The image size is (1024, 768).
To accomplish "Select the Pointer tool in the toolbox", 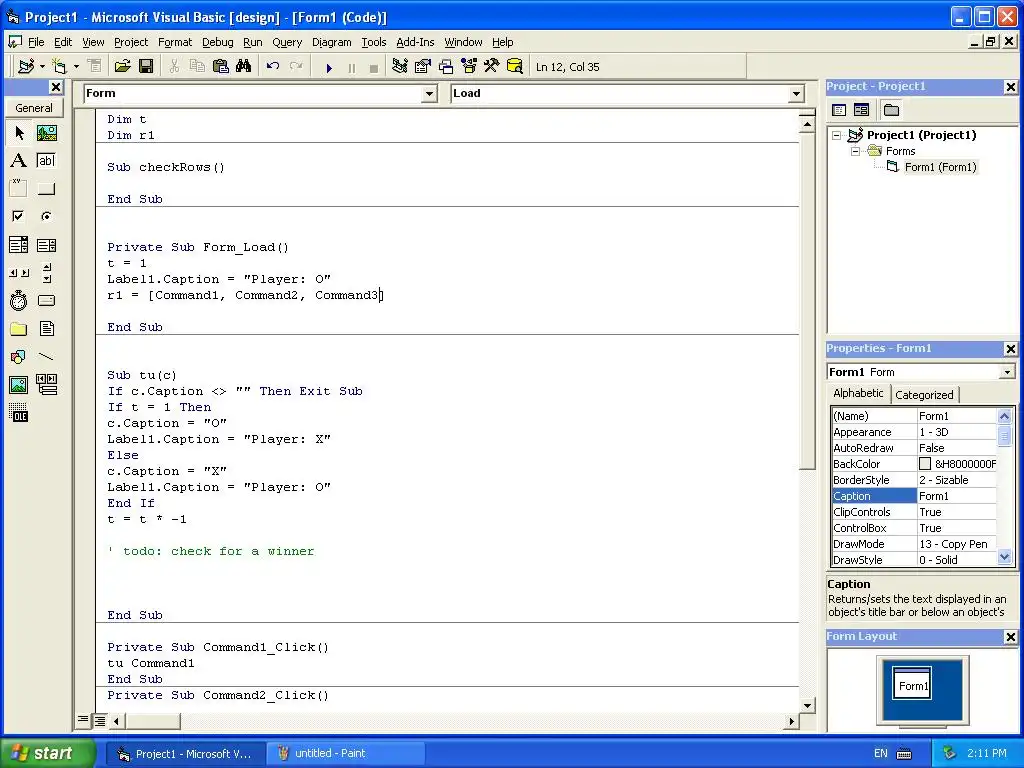I will click(x=19, y=133).
